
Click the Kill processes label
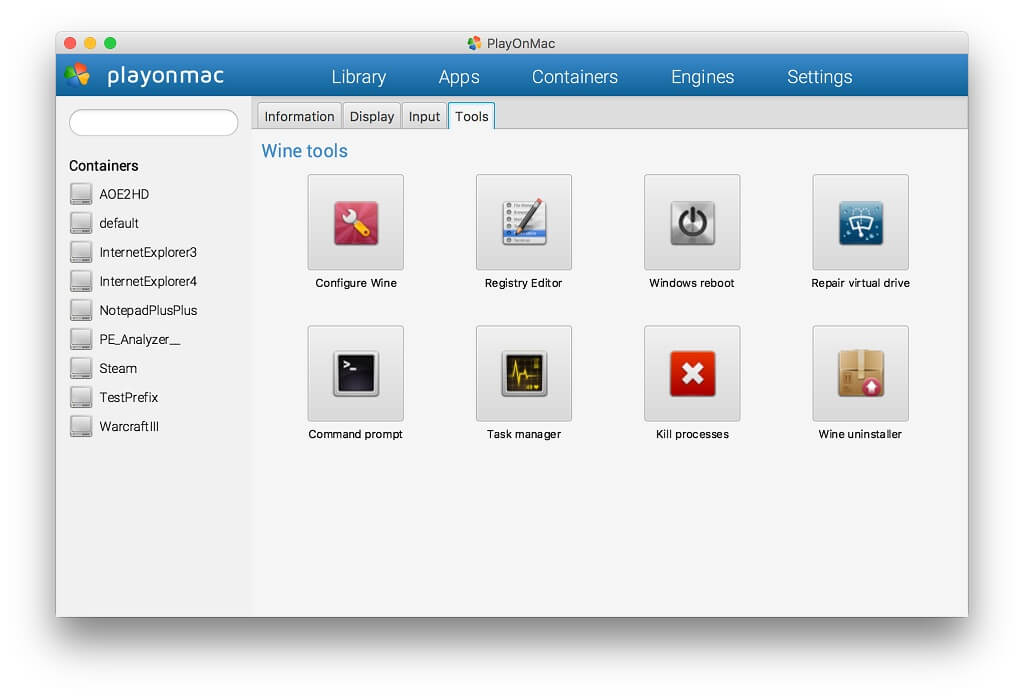(692, 434)
